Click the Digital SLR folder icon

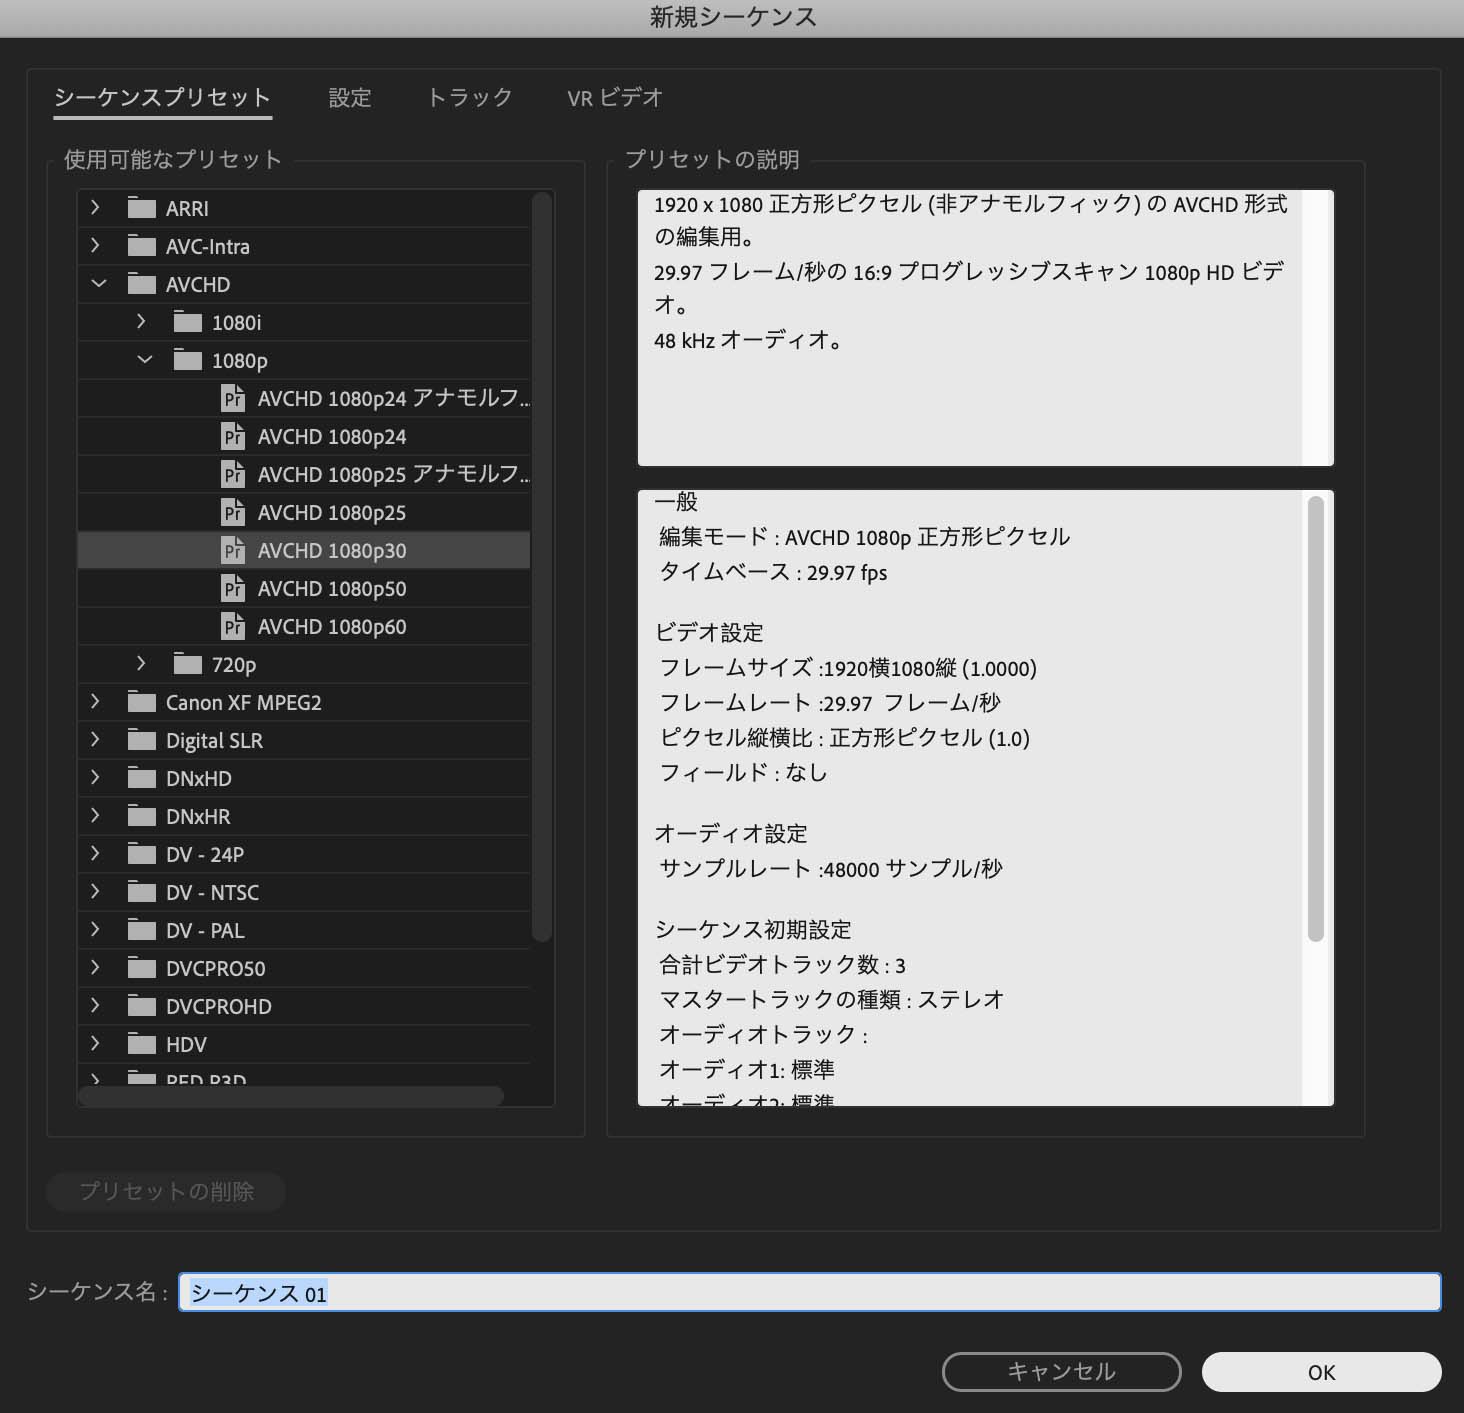click(142, 740)
